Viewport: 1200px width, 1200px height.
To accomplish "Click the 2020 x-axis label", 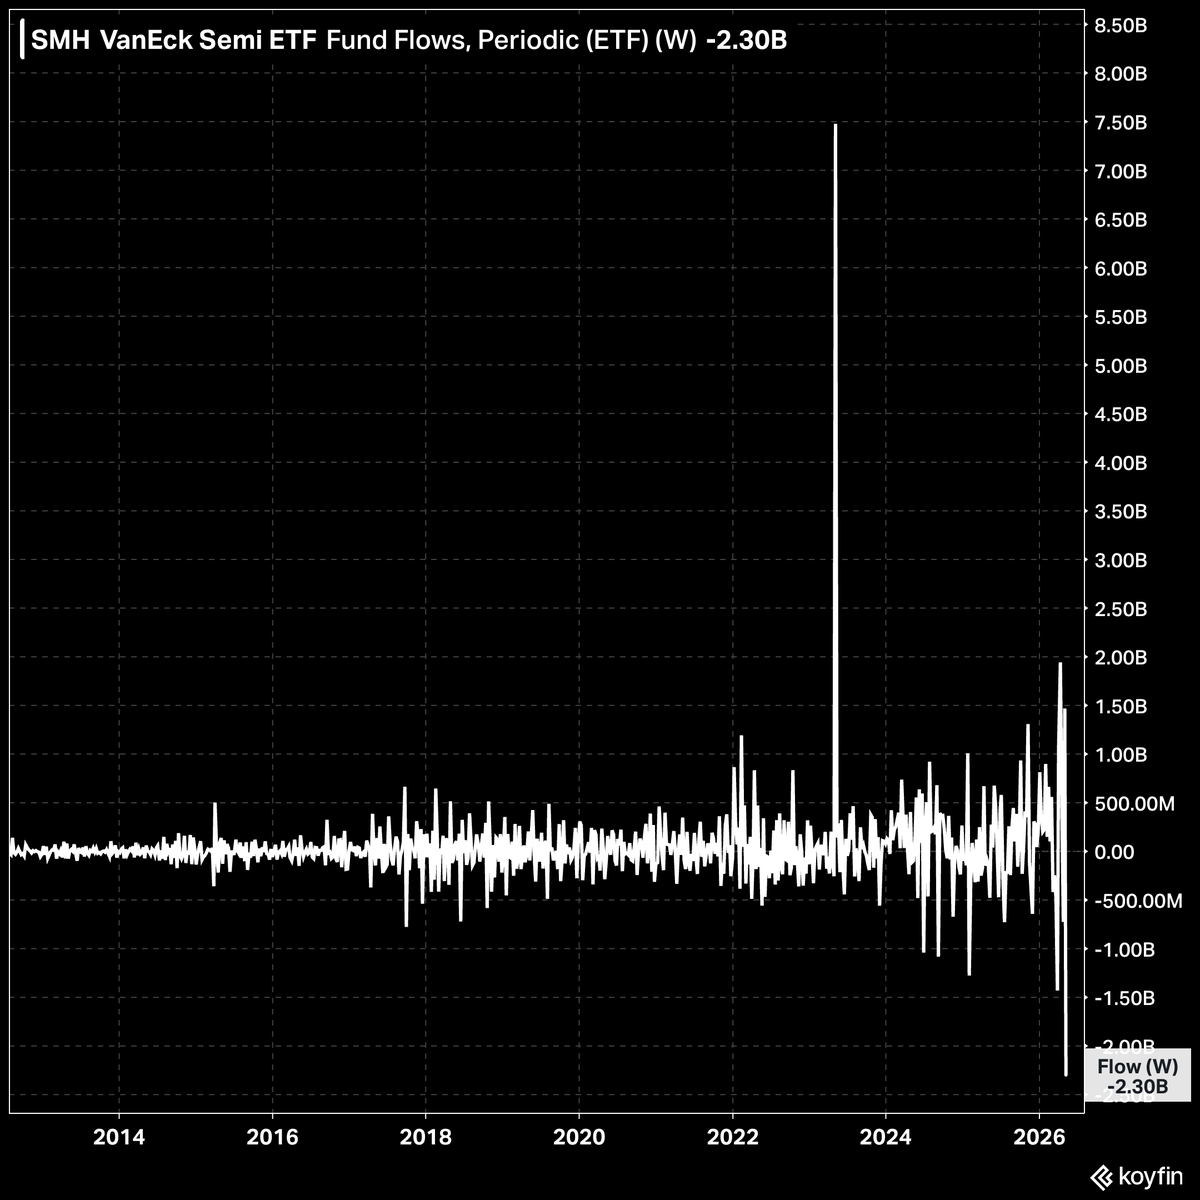I will pyautogui.click(x=579, y=1136).
